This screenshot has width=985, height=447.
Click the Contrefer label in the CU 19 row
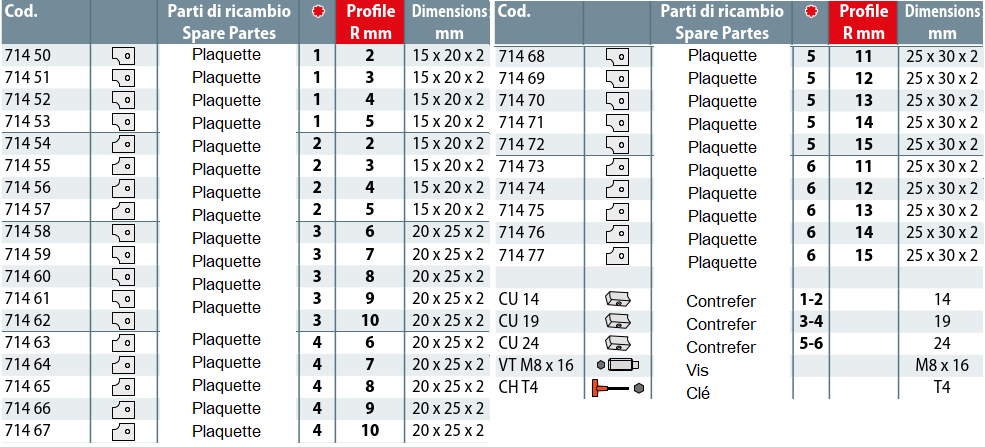(x=721, y=325)
